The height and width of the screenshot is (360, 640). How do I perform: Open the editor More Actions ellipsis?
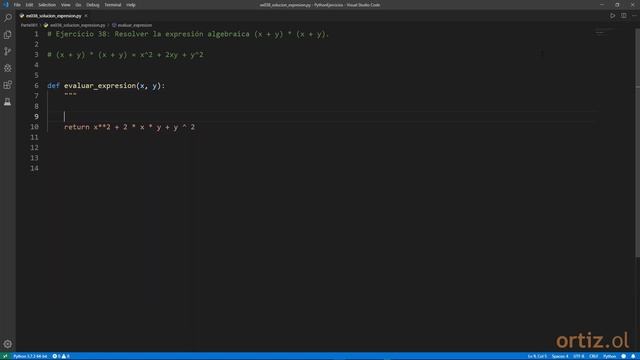click(634, 16)
